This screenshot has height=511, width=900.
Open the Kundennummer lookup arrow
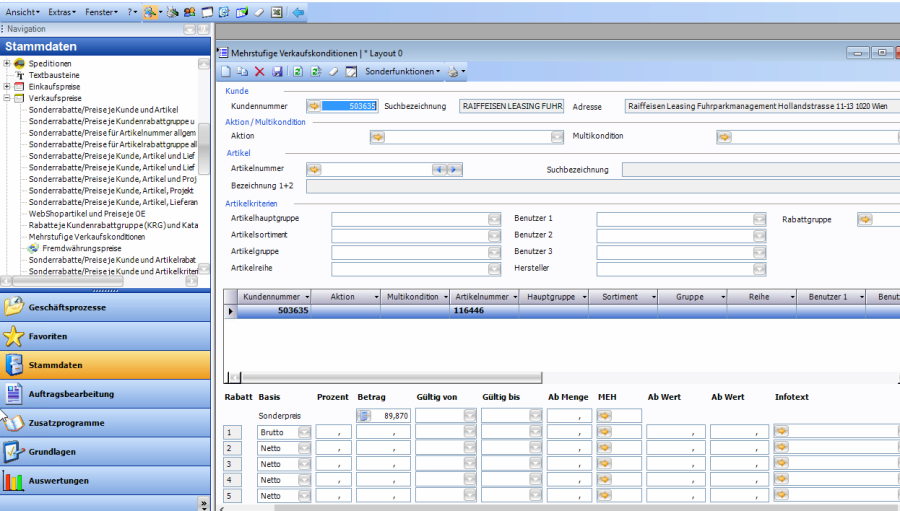tap(313, 105)
